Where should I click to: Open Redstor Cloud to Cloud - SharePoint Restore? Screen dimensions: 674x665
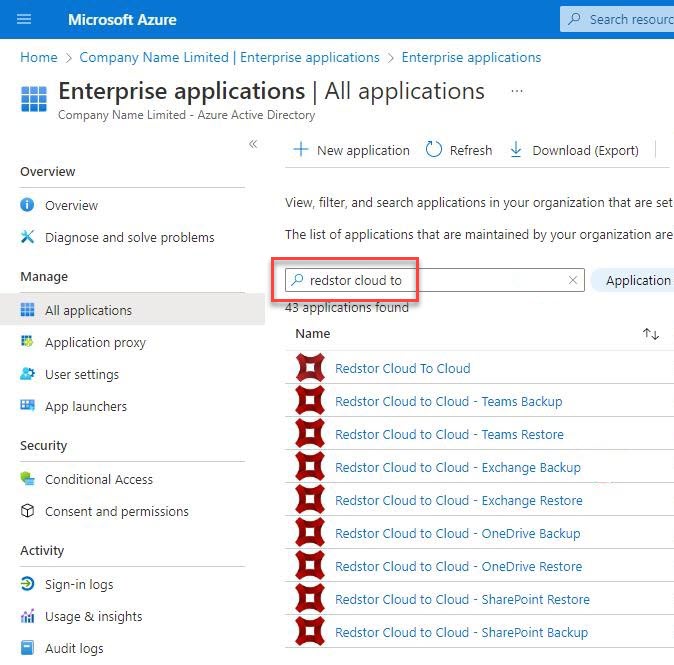point(462,599)
